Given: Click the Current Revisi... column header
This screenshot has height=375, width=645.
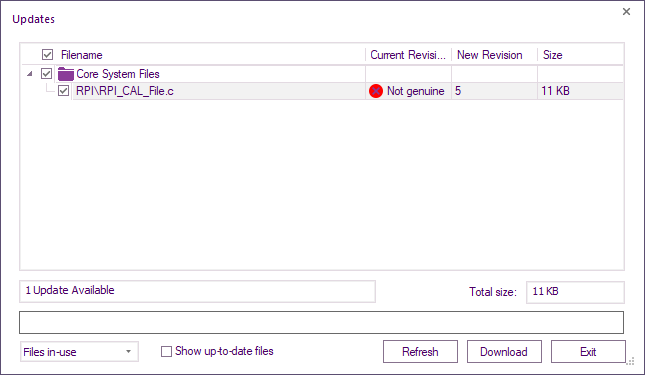Looking at the screenshot, I should [x=408, y=55].
